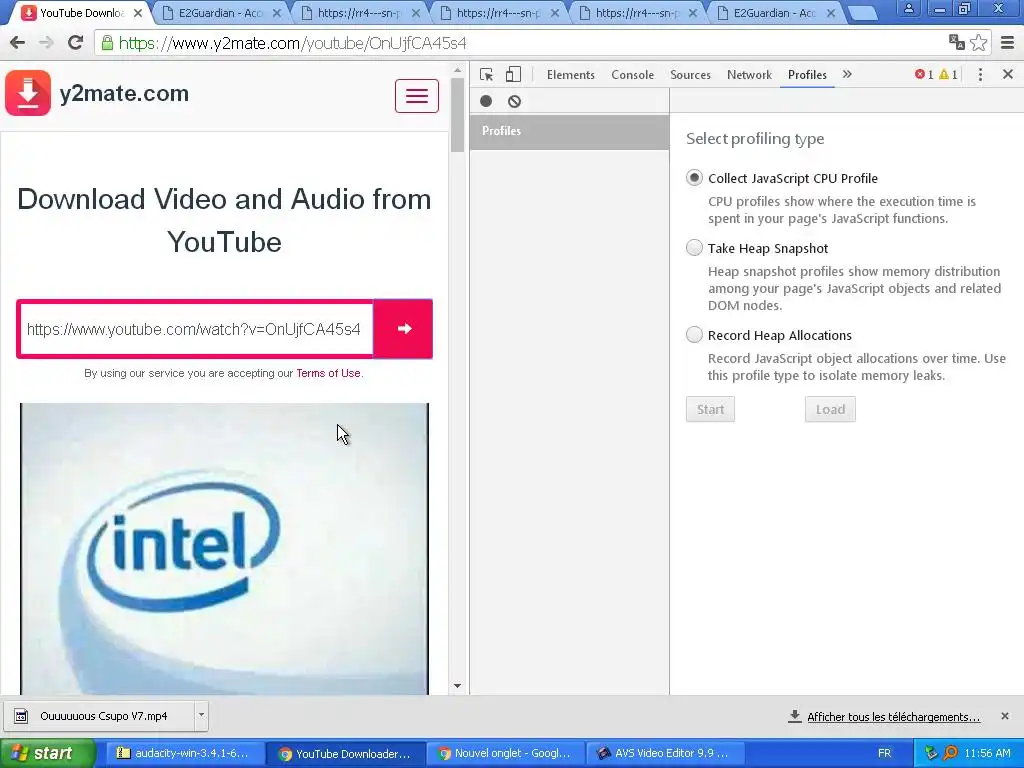Screen dimensions: 1024x768
Task: Click the browser back arrow
Action: pos(18,43)
